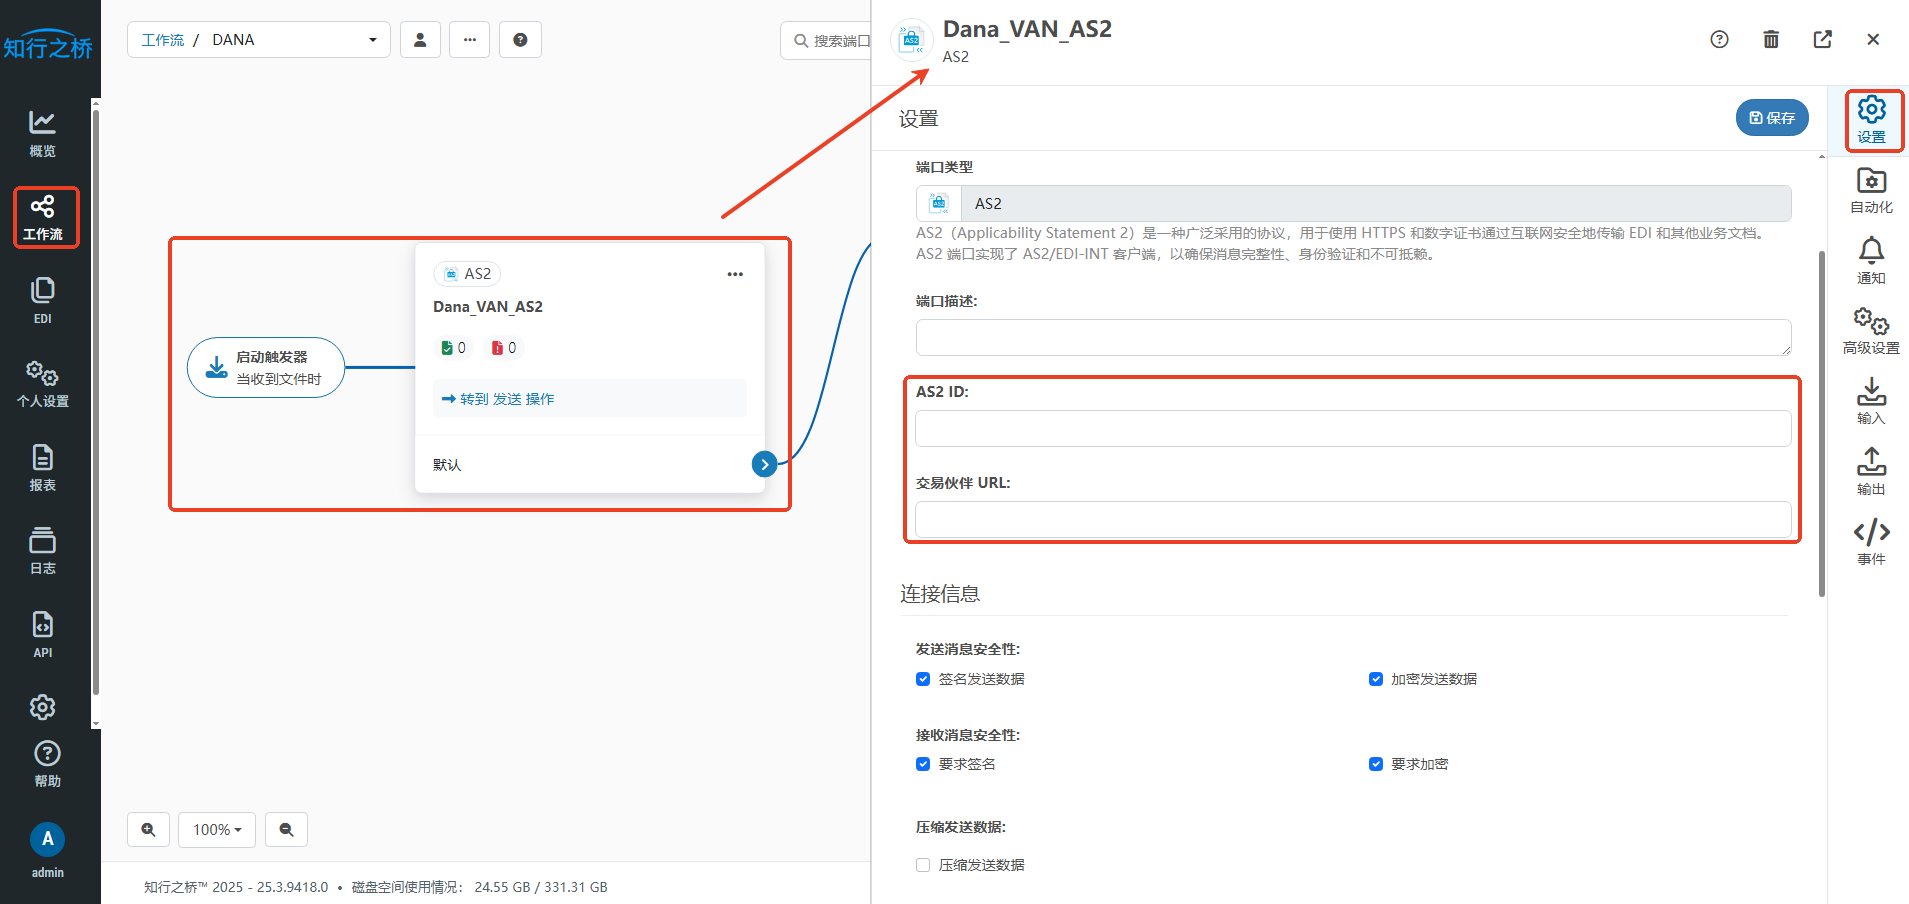
Task: Click the settings panel vertical scrollbar
Action: tap(1821, 420)
